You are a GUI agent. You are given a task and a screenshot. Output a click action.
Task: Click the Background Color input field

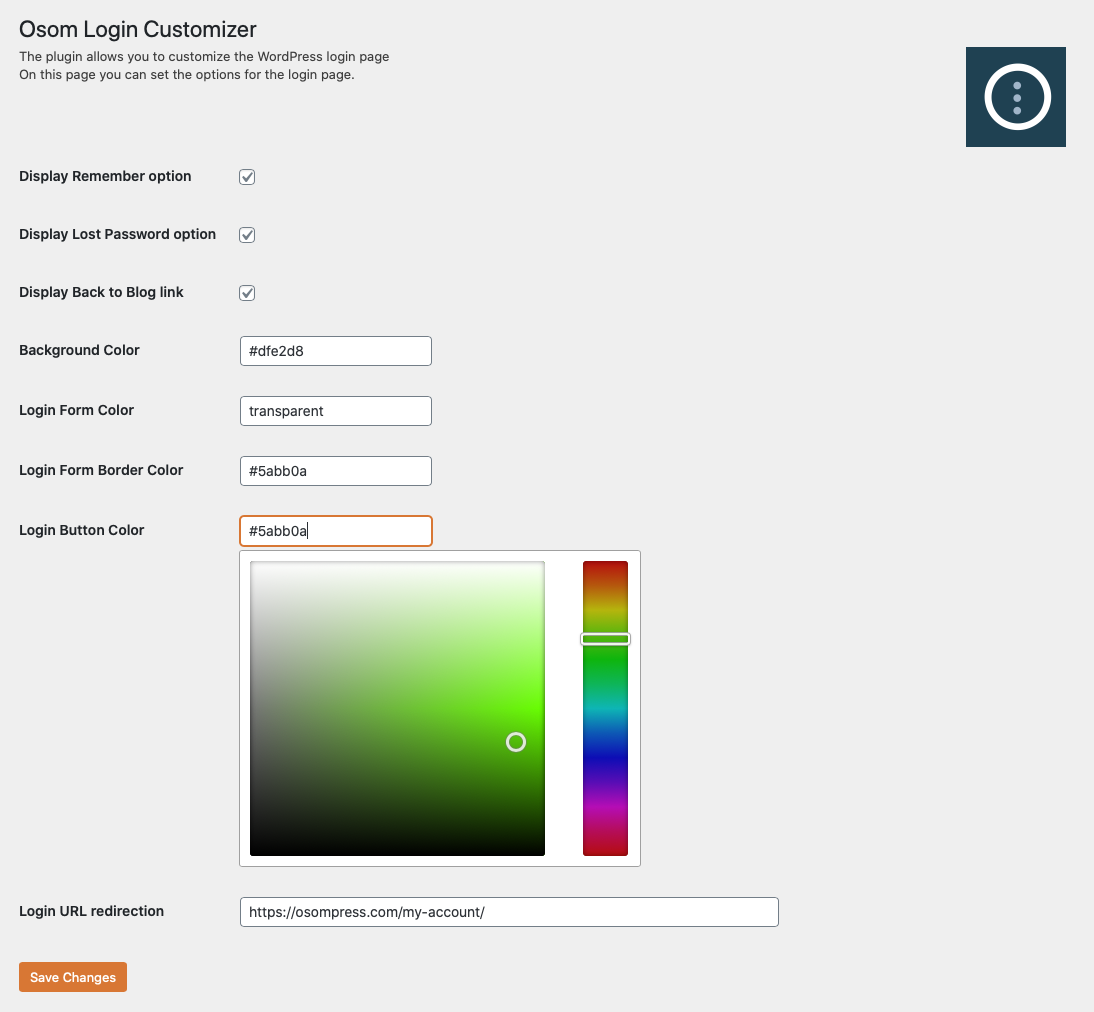click(335, 351)
